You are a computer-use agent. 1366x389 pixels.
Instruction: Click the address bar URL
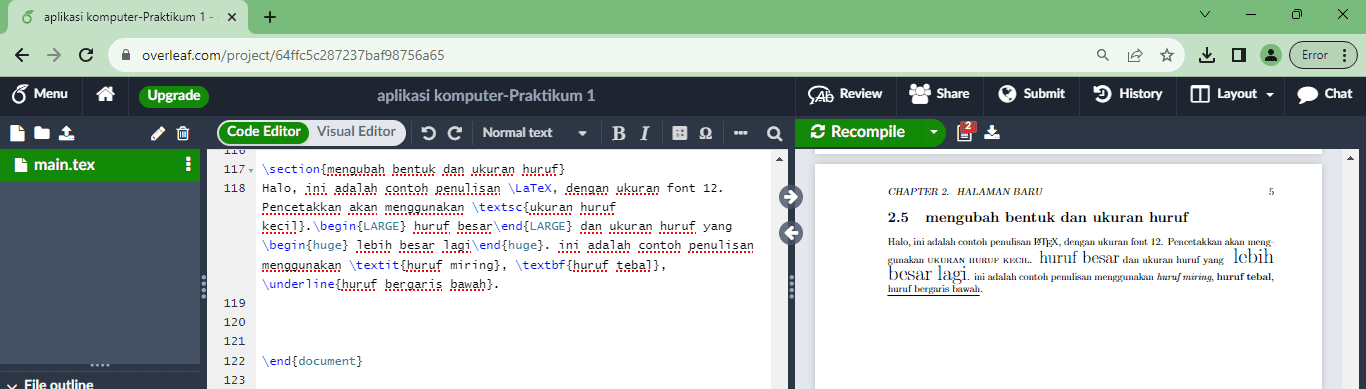pyautogui.click(x=293, y=56)
